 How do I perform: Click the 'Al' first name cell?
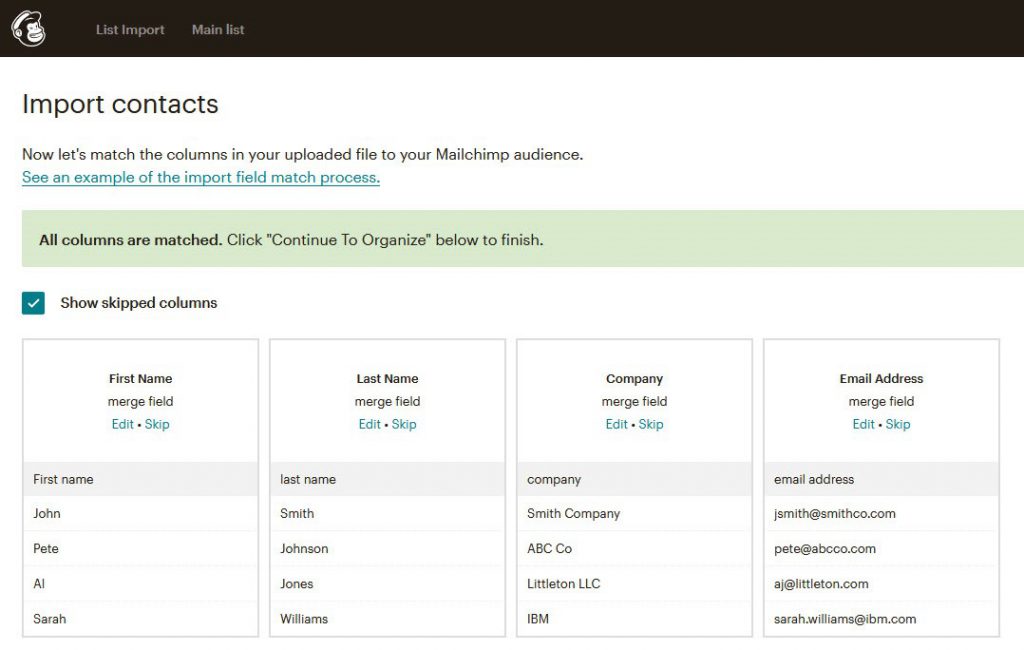coord(140,583)
